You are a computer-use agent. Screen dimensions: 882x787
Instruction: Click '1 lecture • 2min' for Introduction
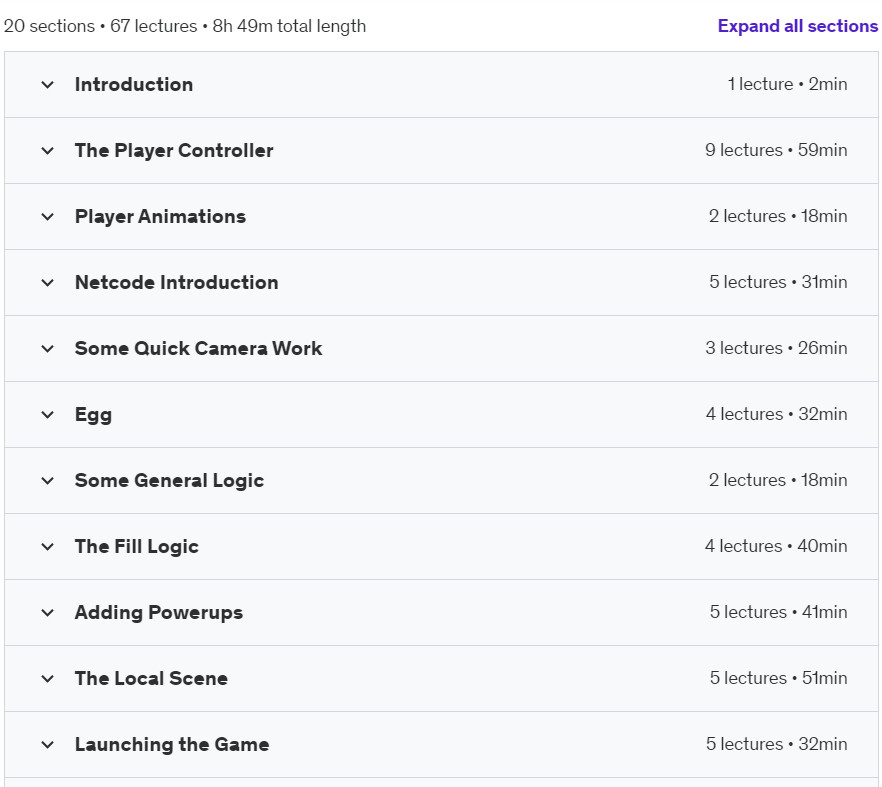[x=788, y=84]
